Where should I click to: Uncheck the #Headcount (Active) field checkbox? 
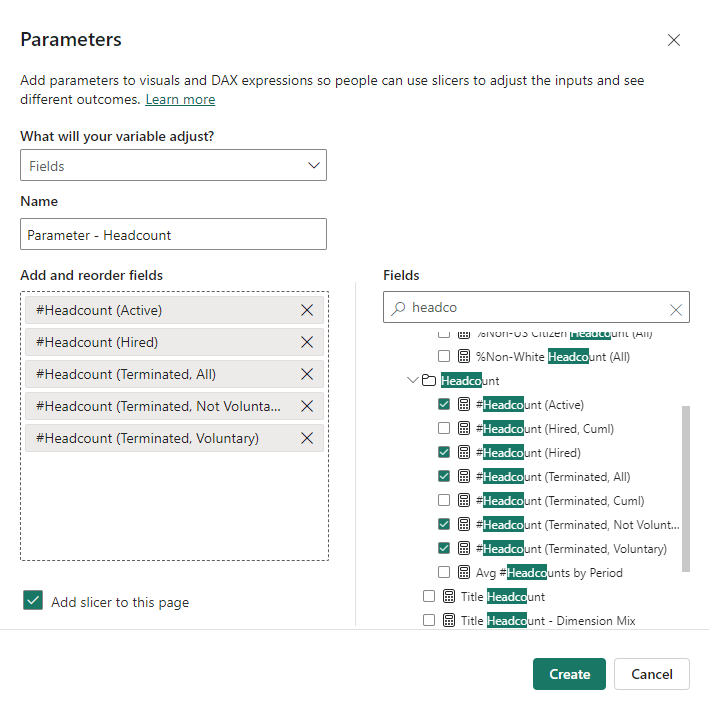pos(444,405)
